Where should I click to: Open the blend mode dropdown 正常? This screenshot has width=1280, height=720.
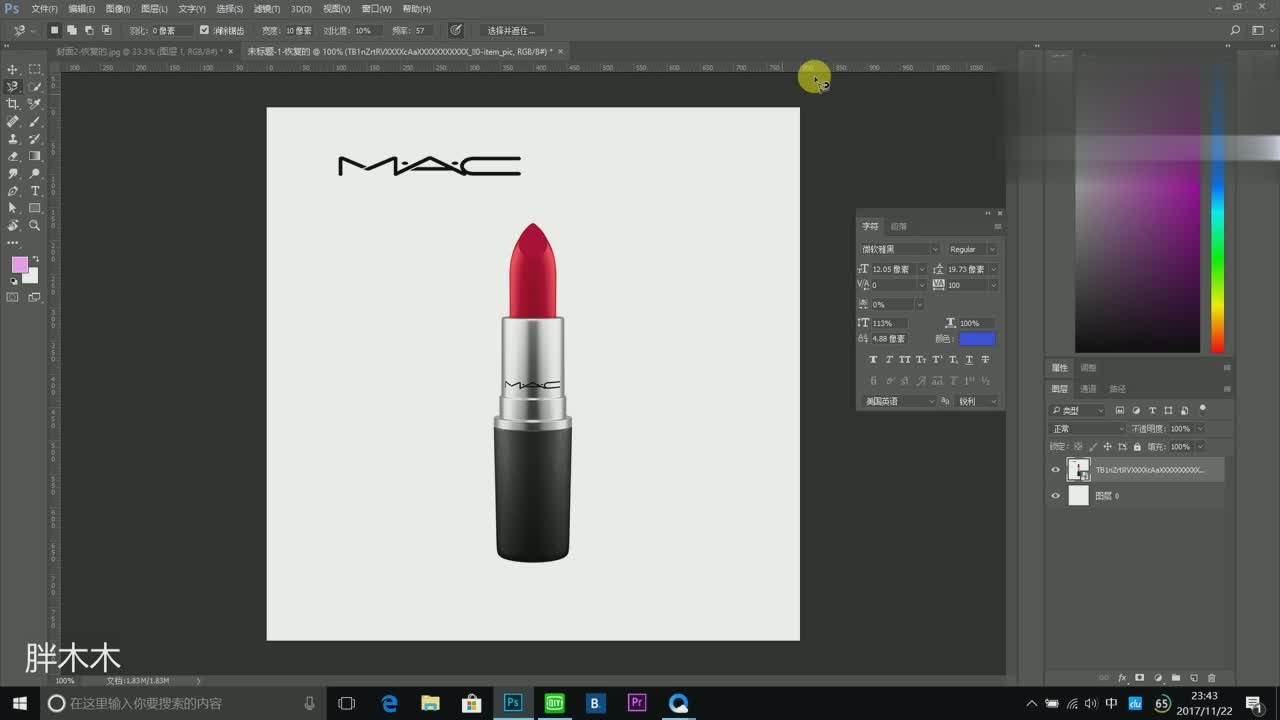pos(1087,429)
